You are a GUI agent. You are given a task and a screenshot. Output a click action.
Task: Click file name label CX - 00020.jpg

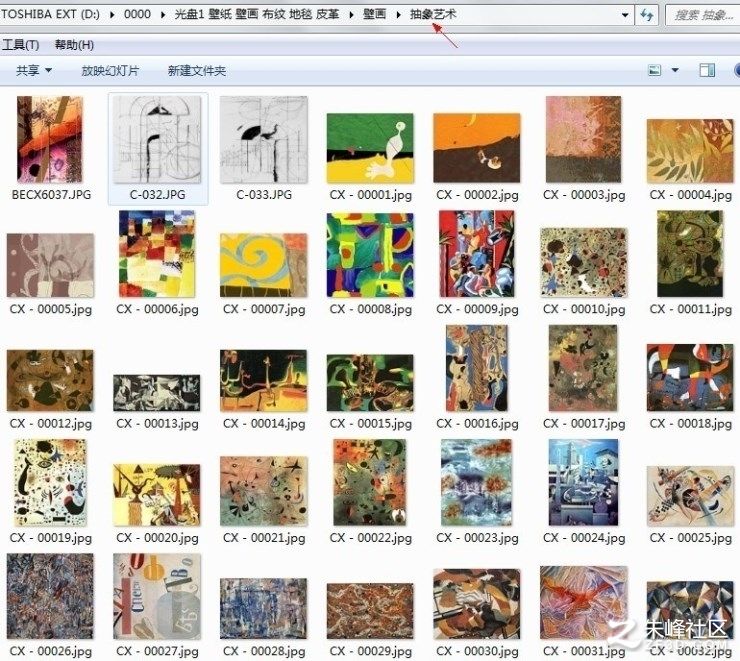pyautogui.click(x=157, y=538)
